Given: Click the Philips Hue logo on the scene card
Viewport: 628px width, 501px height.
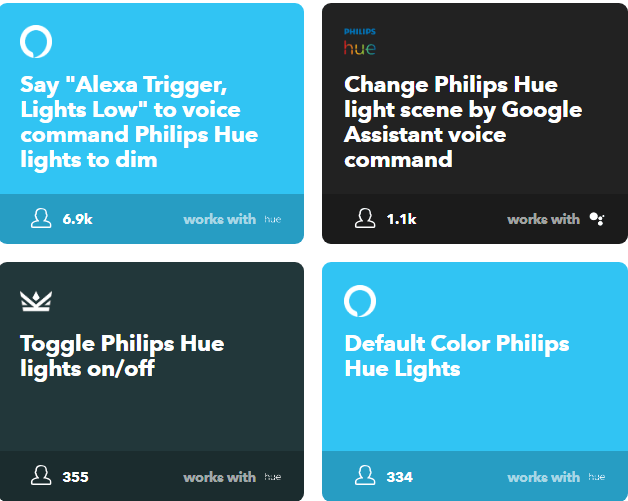Looking at the screenshot, I should coord(360,43).
